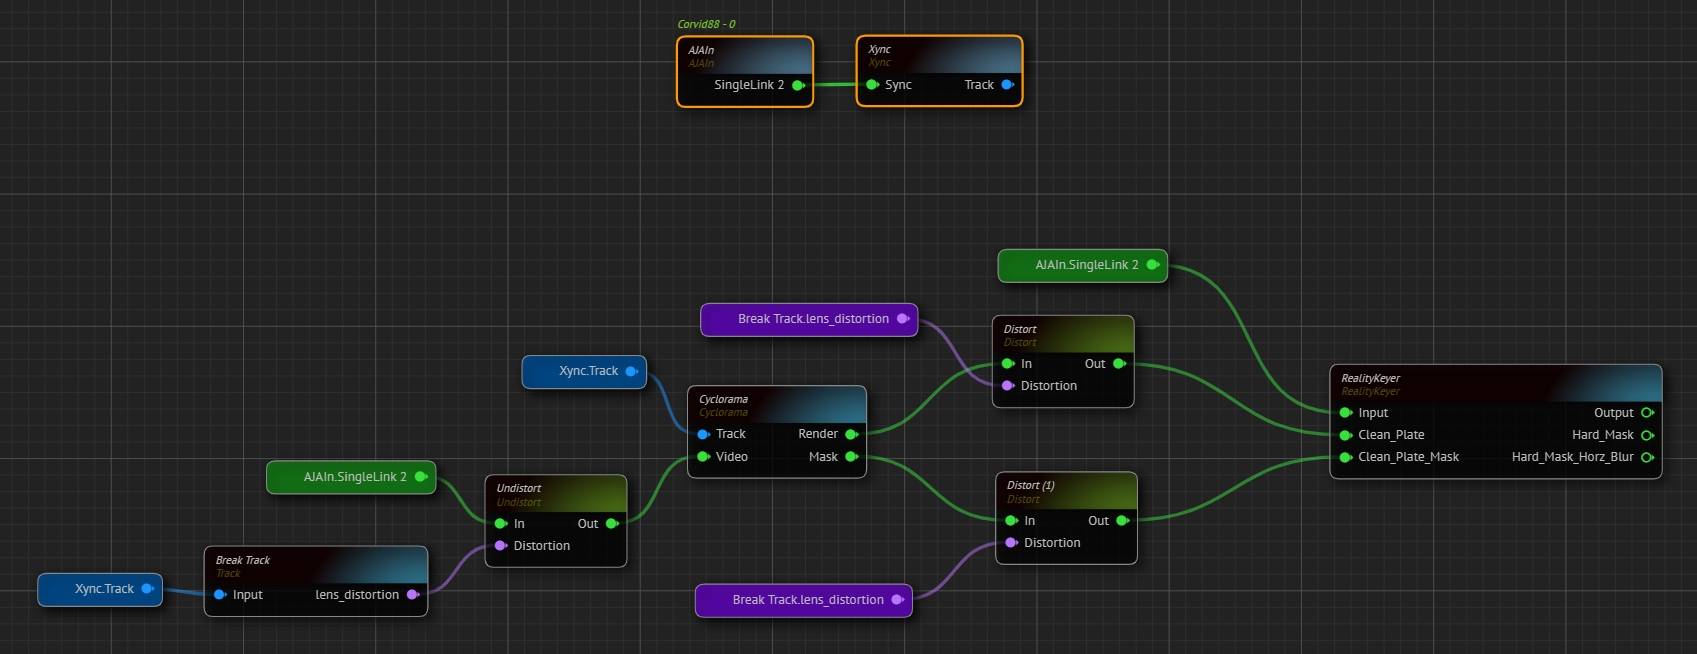
Task: Click the Corvid88 - 0 group label
Action: tap(706, 24)
